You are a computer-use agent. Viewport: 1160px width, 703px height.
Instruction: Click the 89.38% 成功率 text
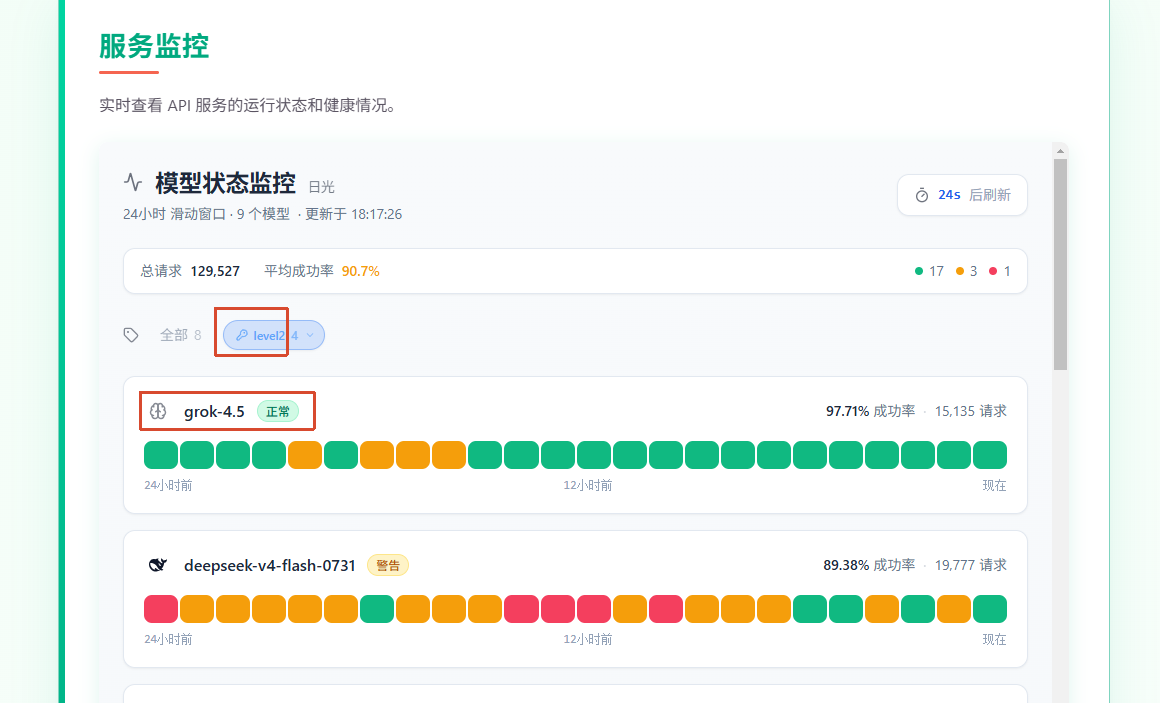(x=869, y=565)
